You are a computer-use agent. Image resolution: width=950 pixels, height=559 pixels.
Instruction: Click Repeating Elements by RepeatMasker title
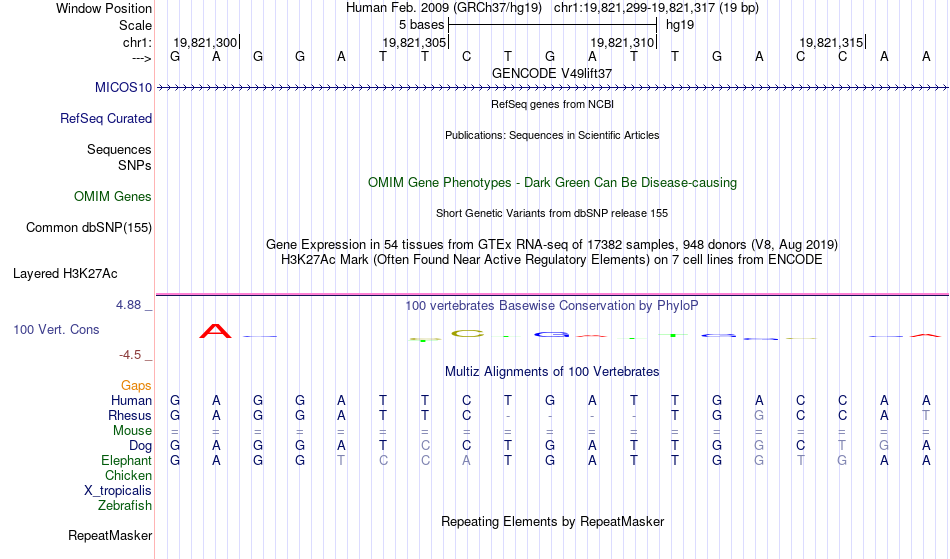pos(553,521)
